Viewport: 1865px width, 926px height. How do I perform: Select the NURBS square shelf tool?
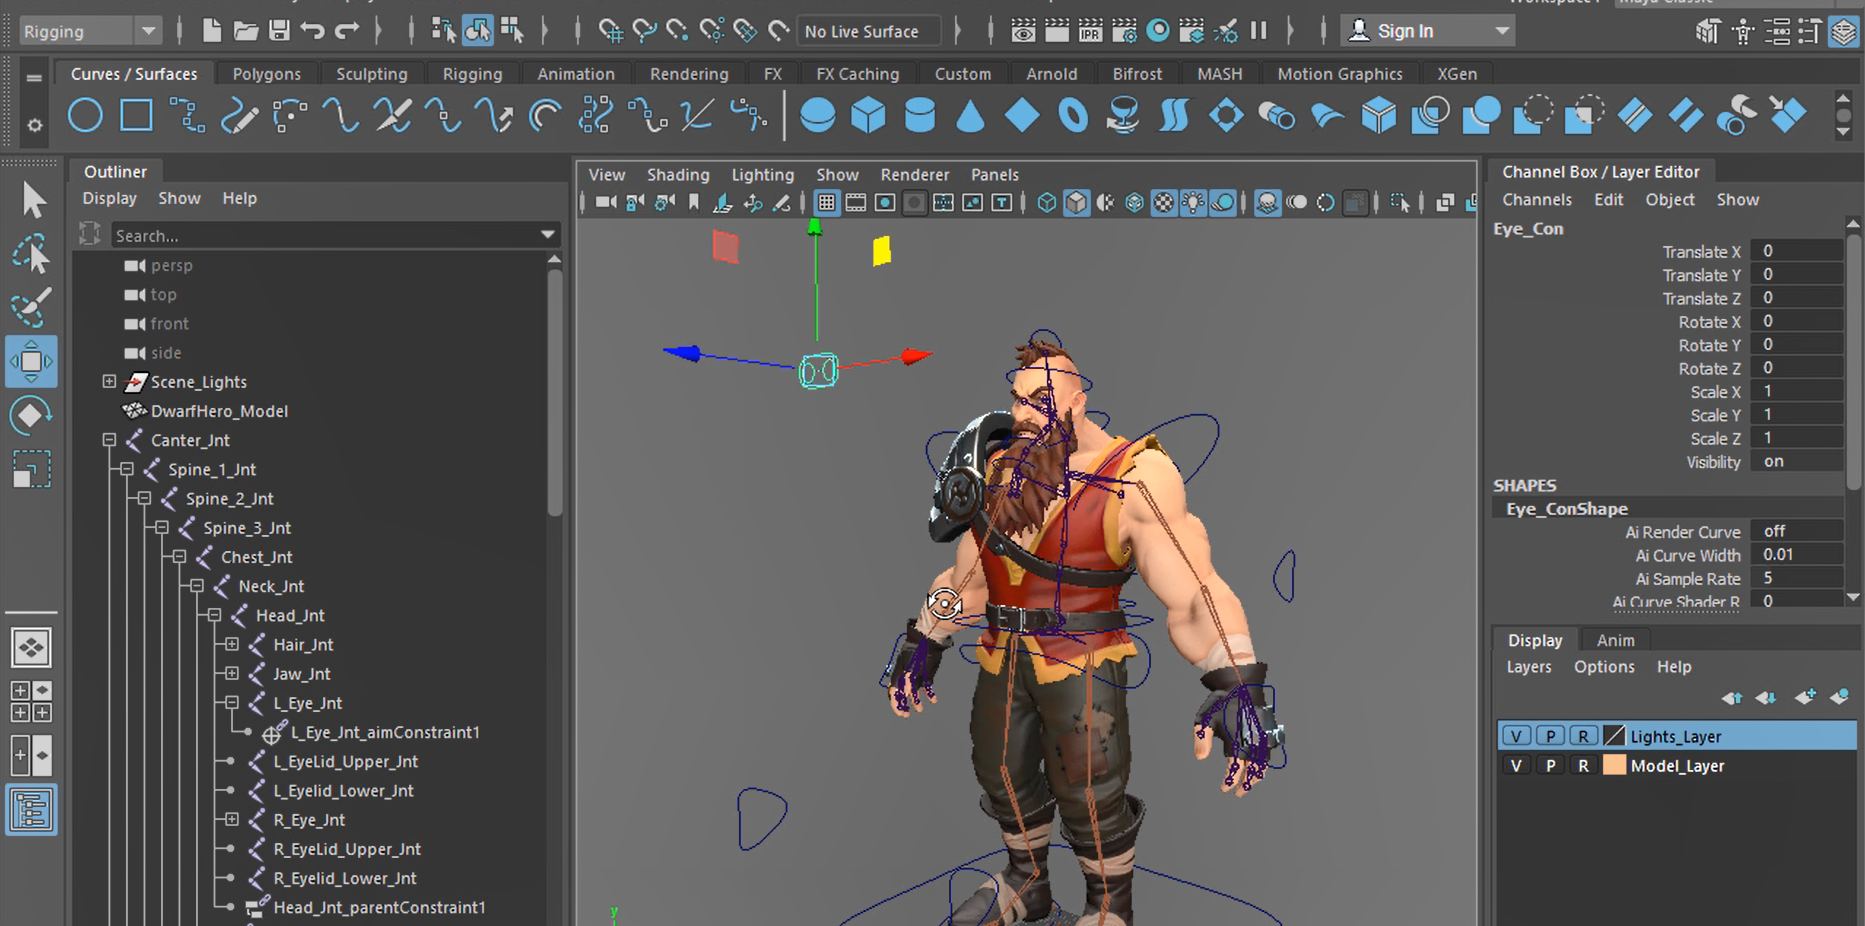[x=136, y=116]
